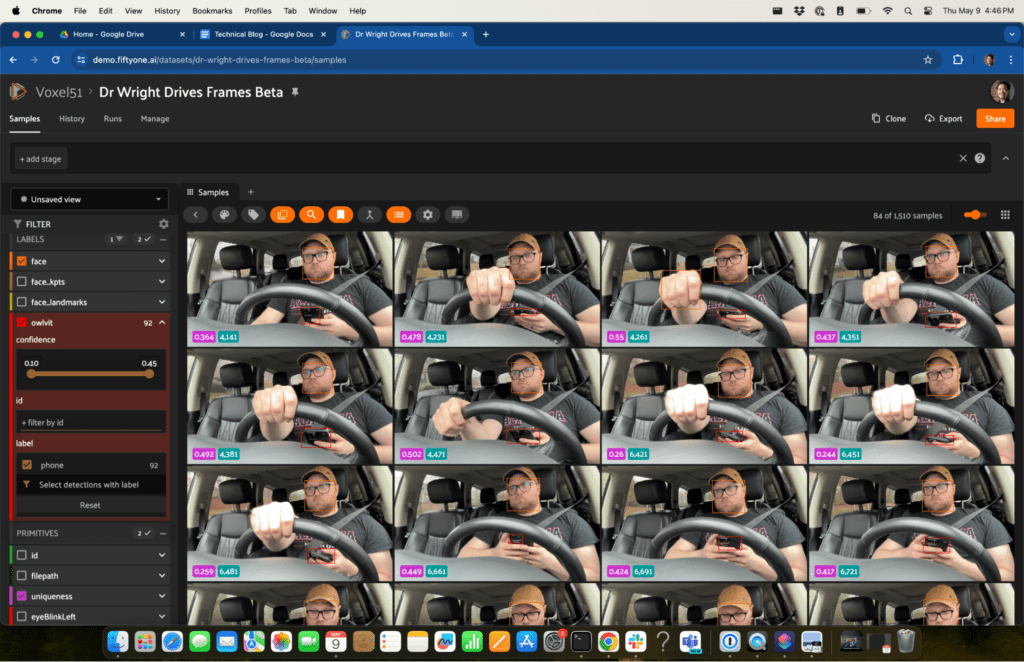Open the sample thumbnail labeled 0.449
Image resolution: width=1024 pixels, height=662 pixels.
click(x=497, y=523)
